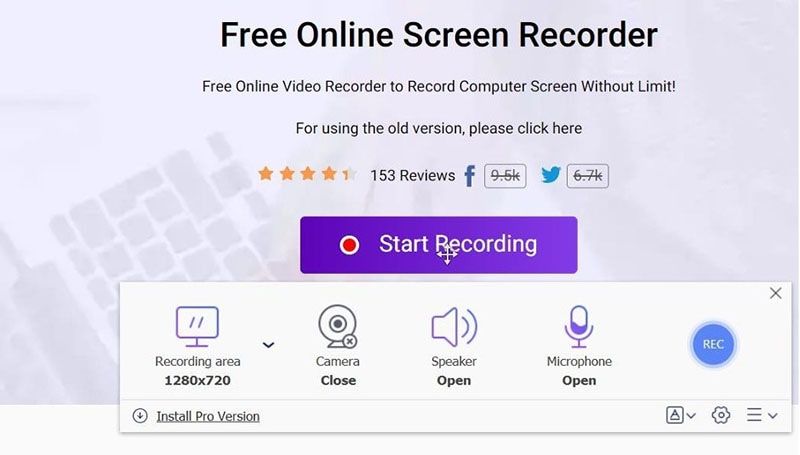Image resolution: width=800 pixels, height=455 pixels.
Task: Click the download circle icon
Action: click(x=140, y=416)
